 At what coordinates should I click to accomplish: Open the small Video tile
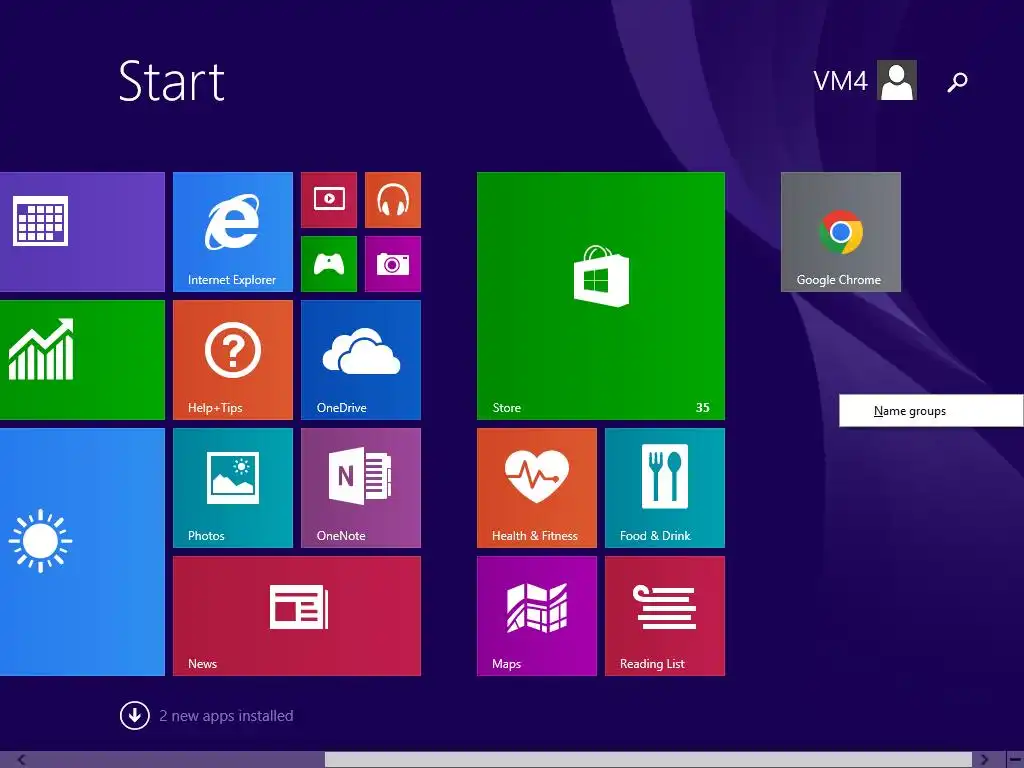point(329,200)
